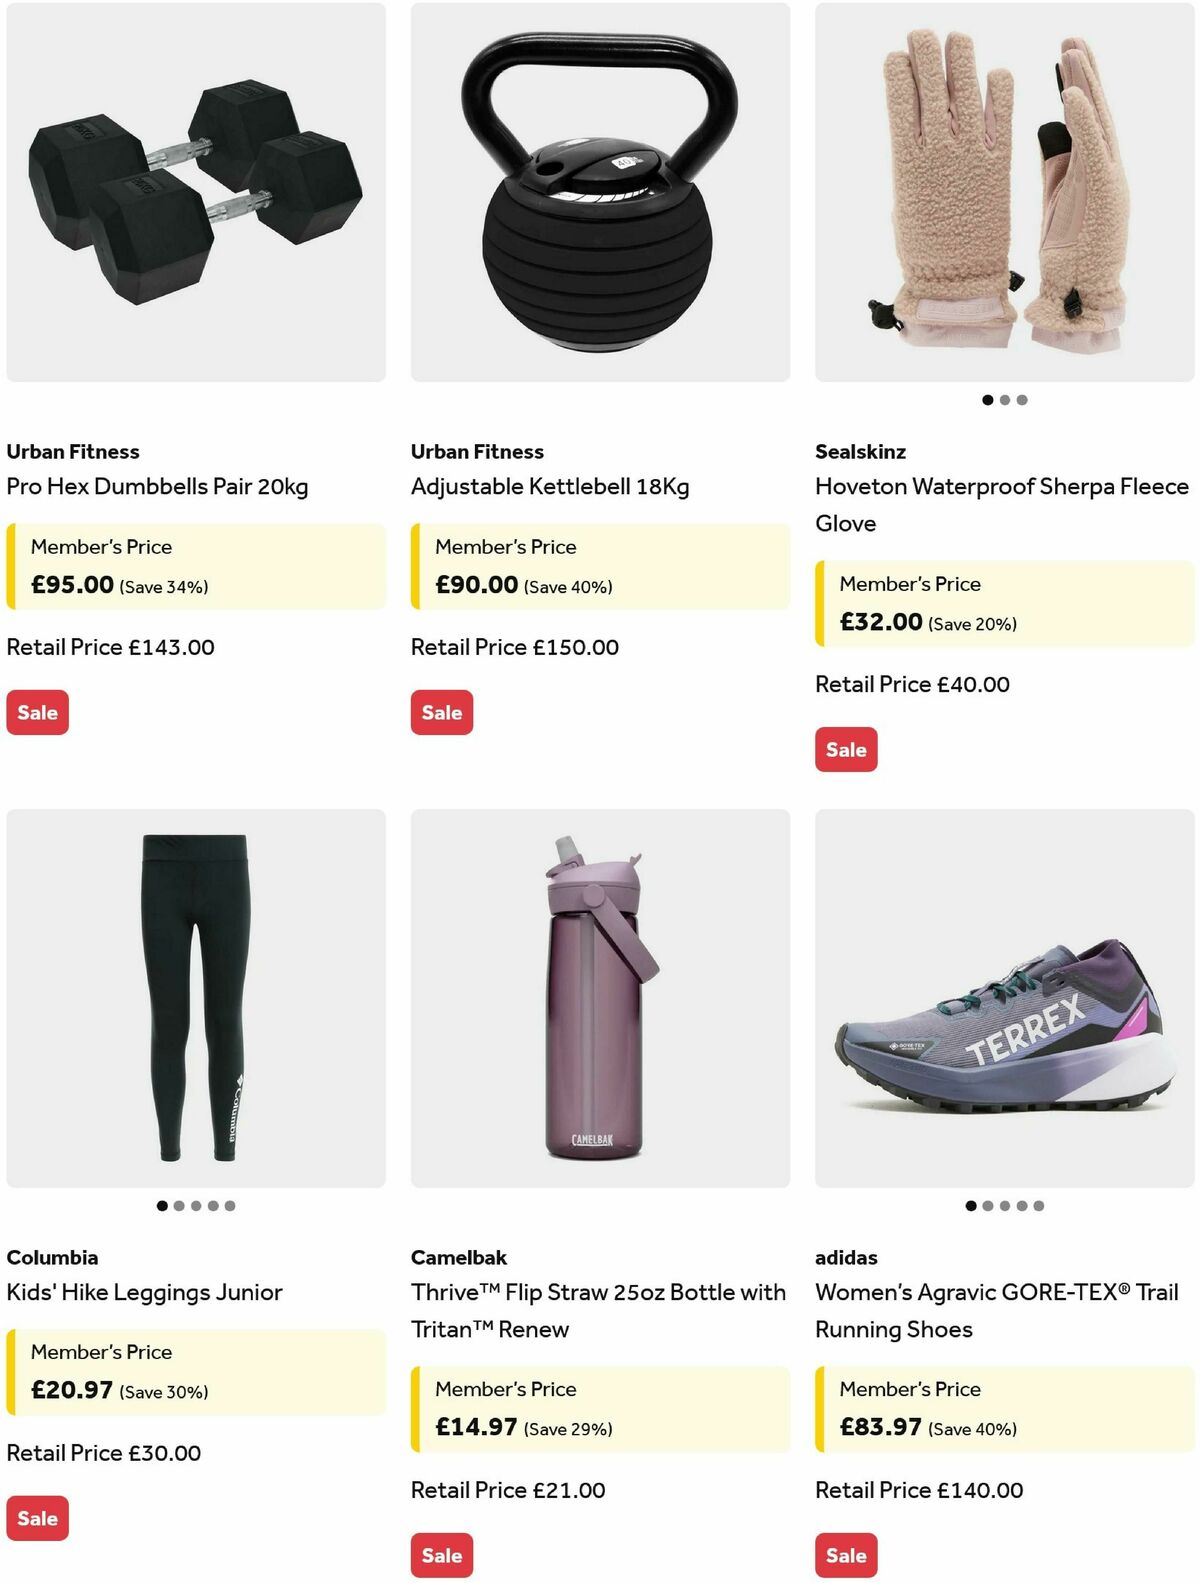Click the Sale badge under the fleece gloves
Screen dimensions: 1200x1583
[x=846, y=749]
